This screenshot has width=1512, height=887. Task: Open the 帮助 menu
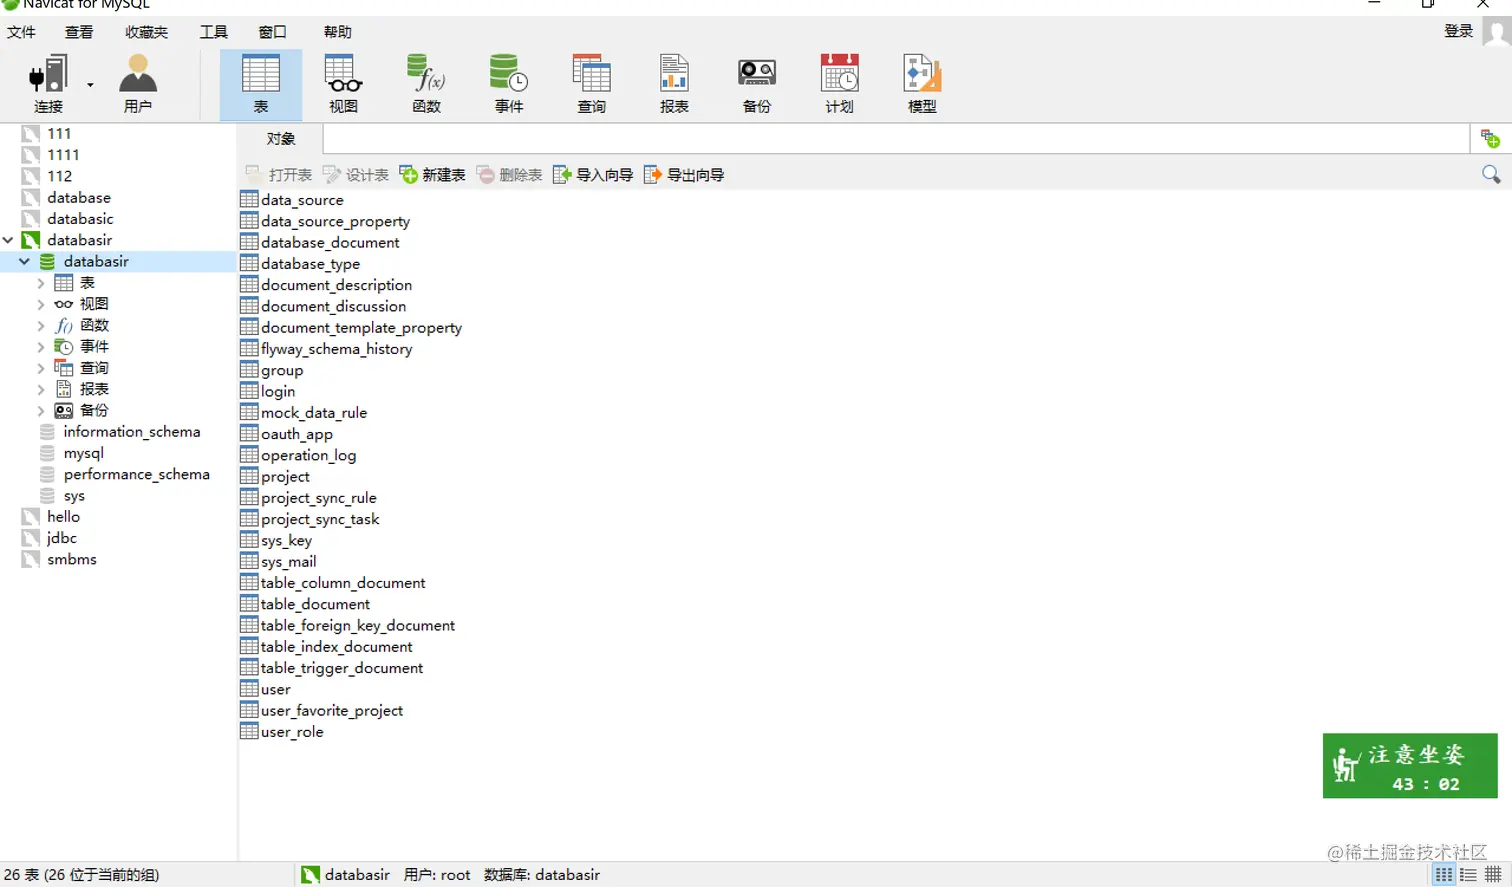click(x=337, y=32)
